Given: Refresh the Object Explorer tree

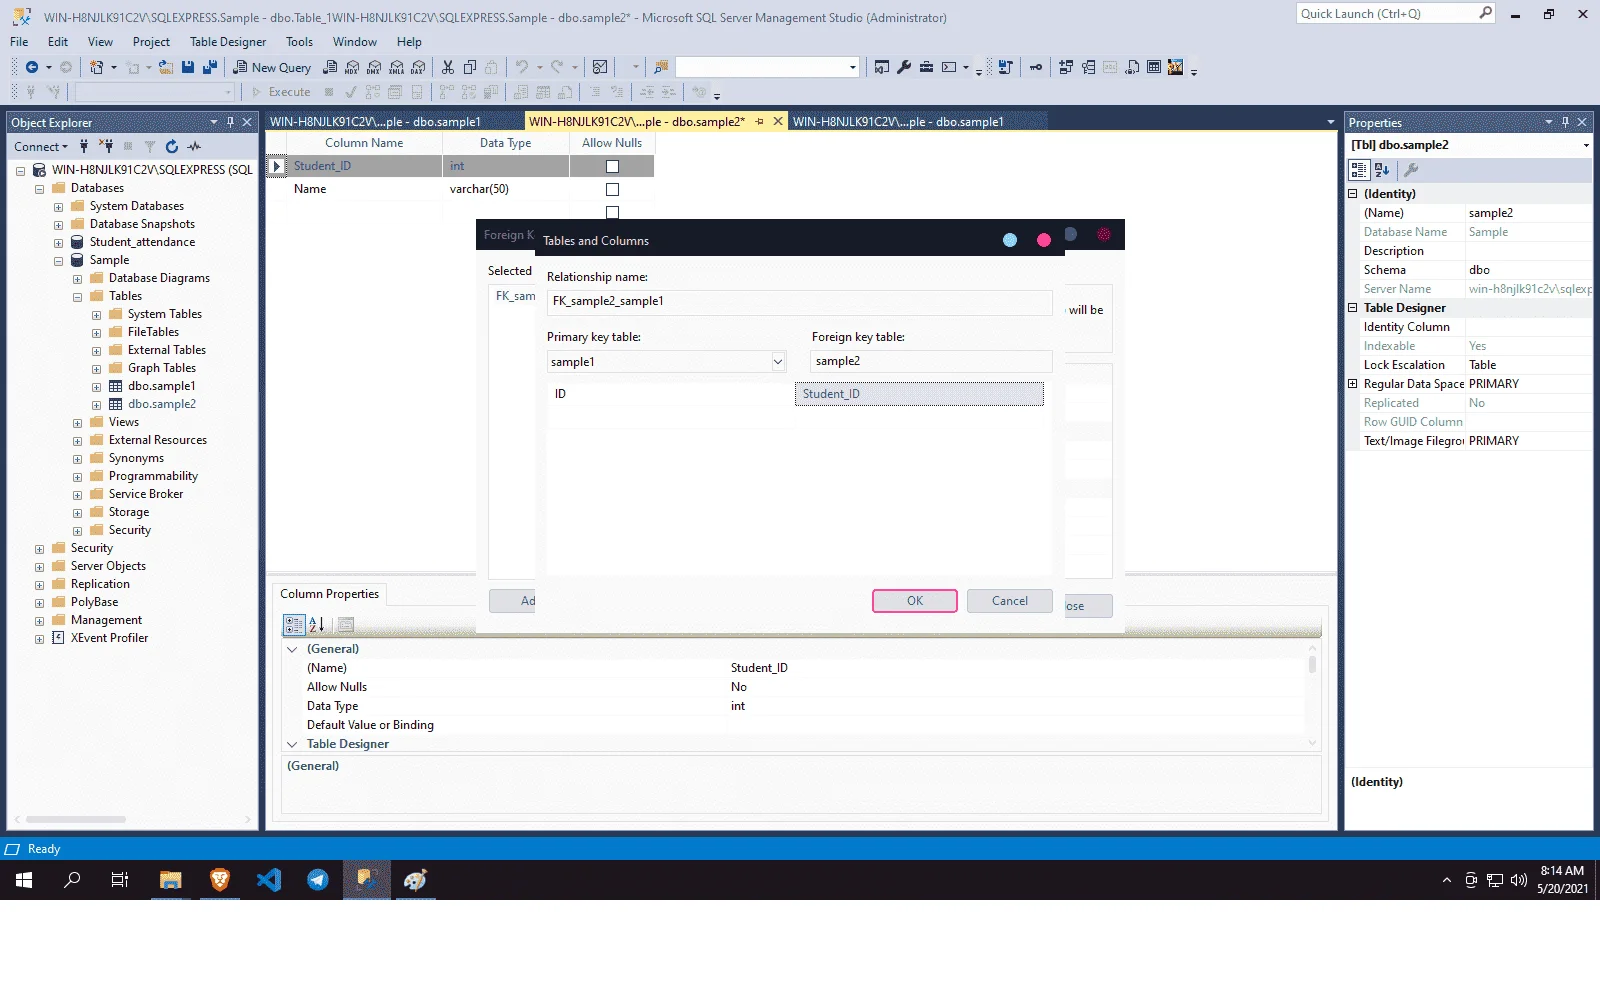Looking at the screenshot, I should point(172,146).
